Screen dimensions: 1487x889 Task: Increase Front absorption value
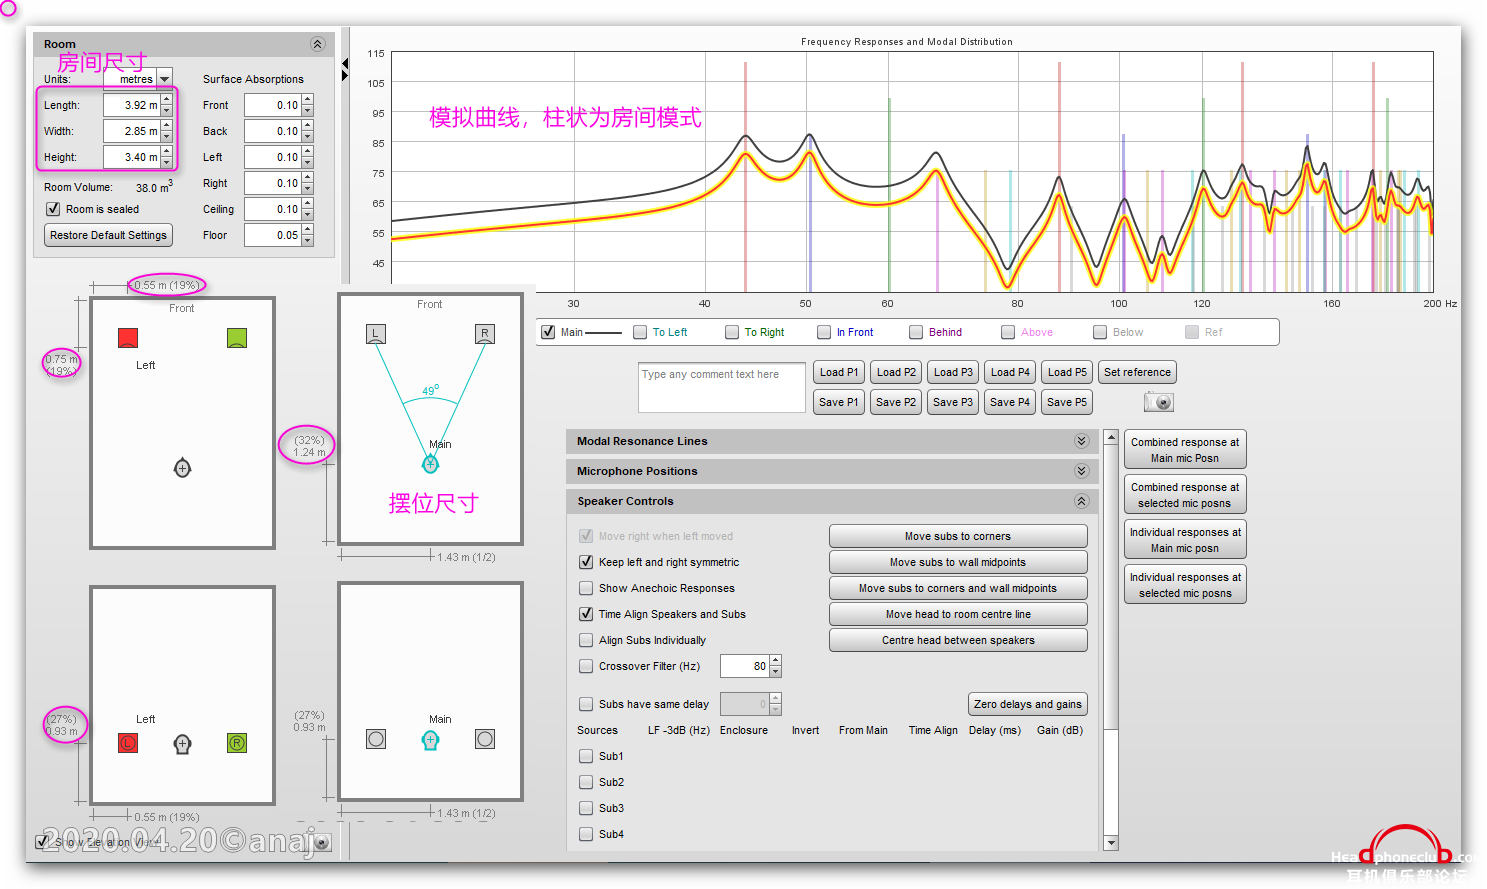(307, 100)
